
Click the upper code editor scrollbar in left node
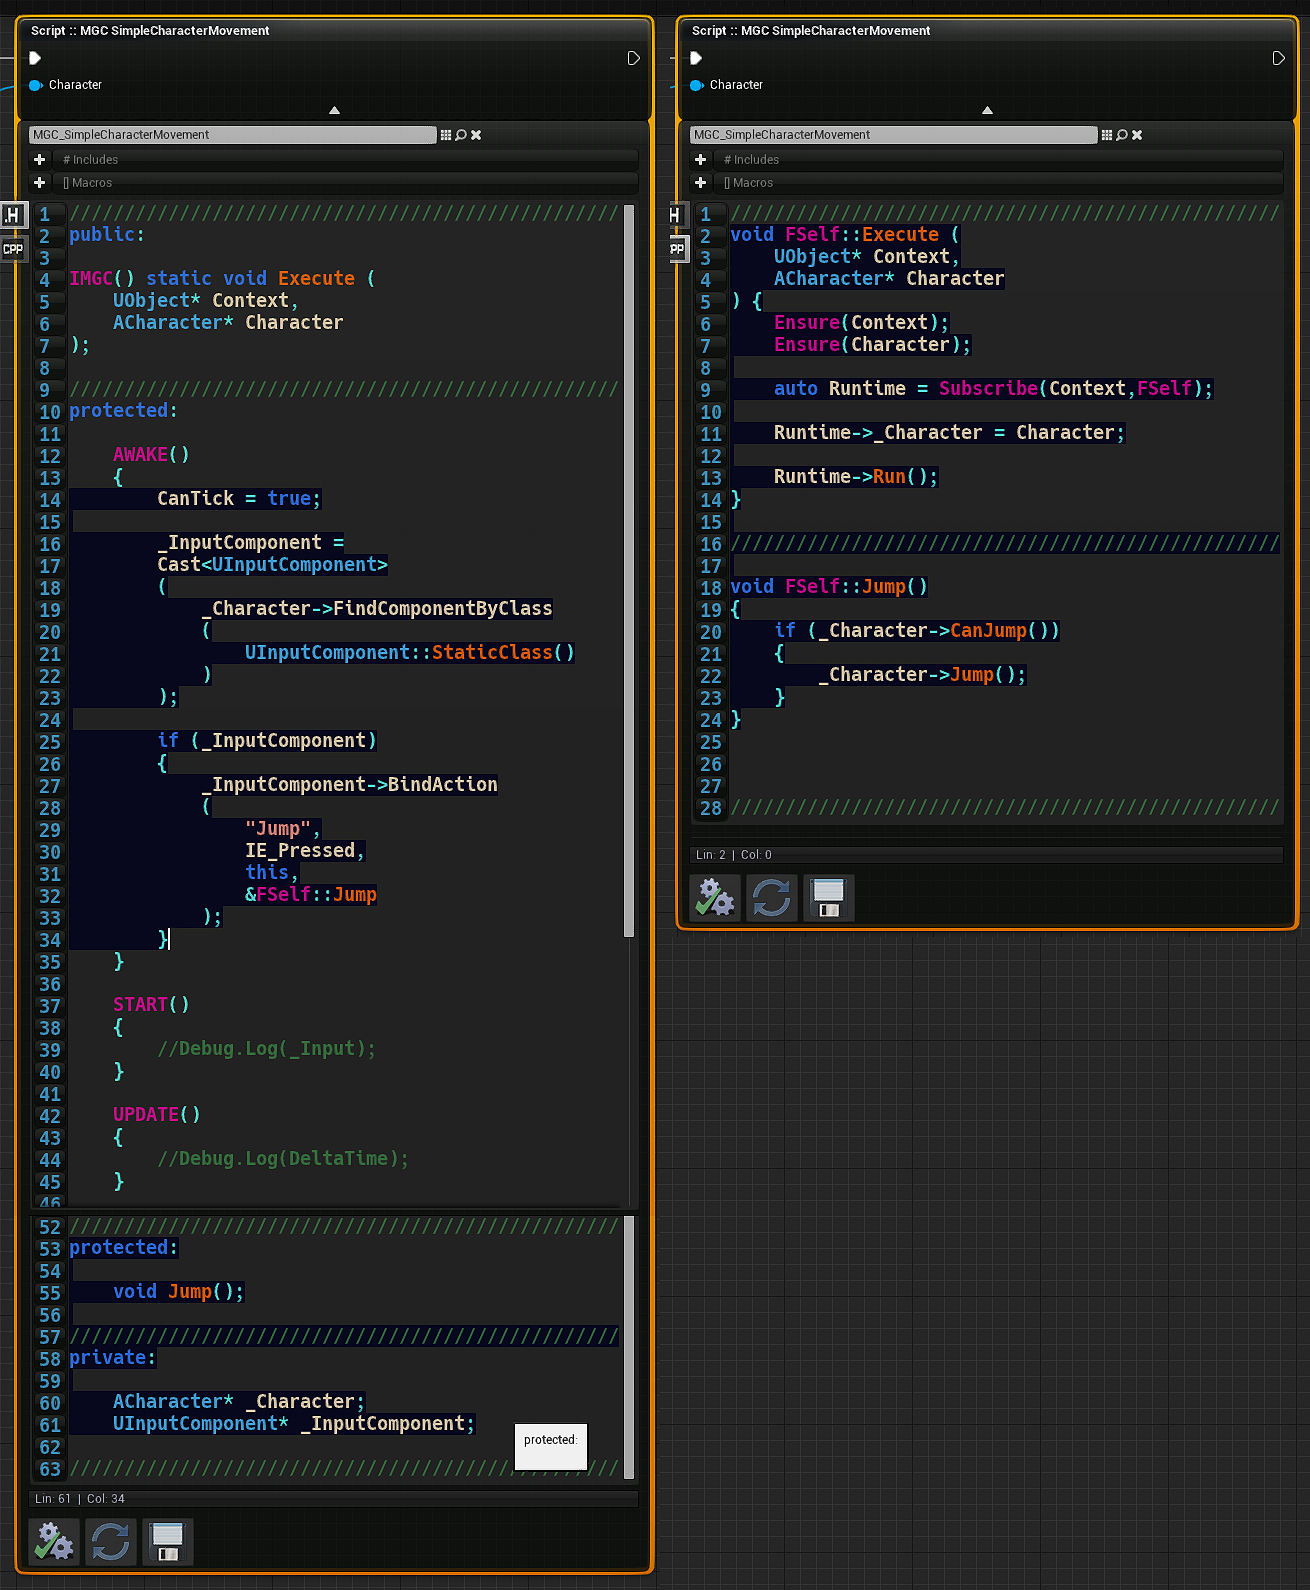(629, 570)
